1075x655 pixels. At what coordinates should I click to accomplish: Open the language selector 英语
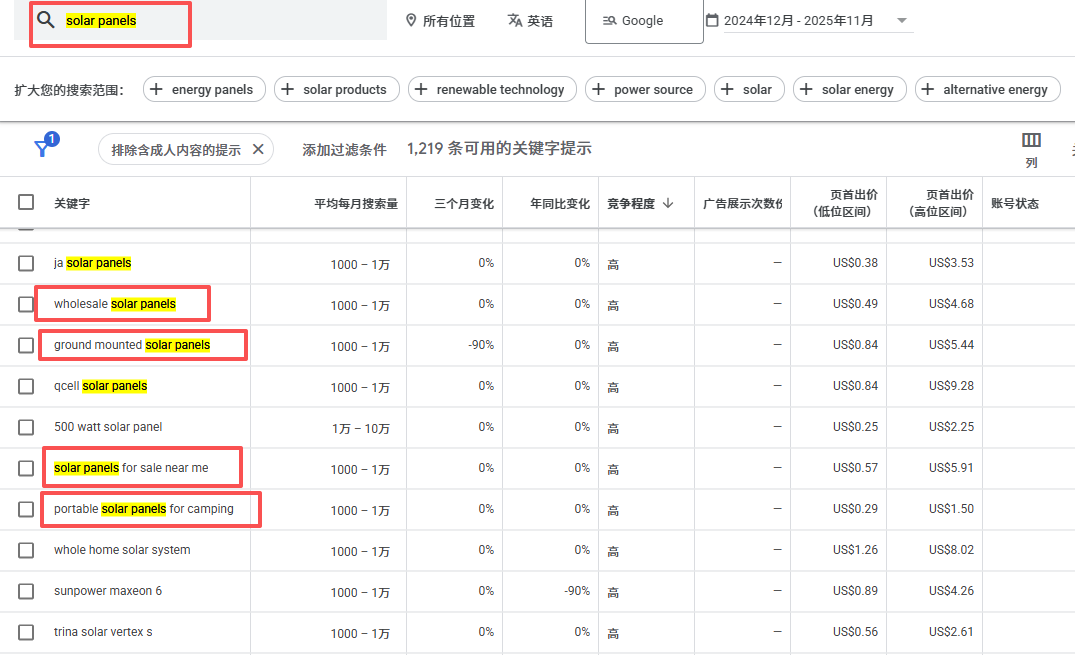point(530,21)
